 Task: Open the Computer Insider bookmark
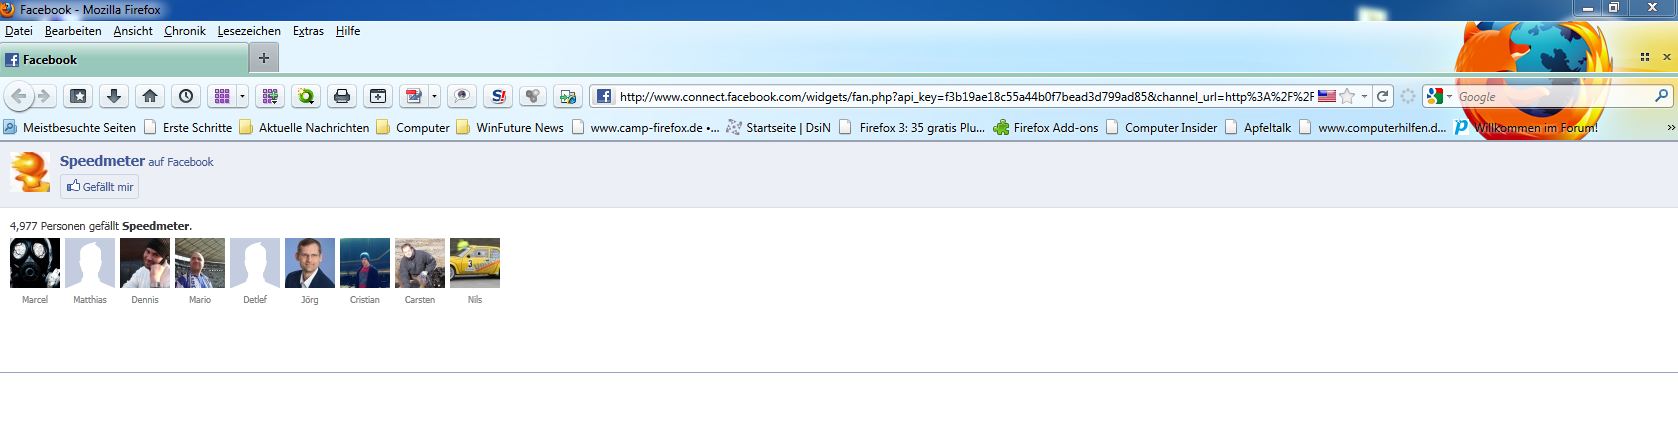pyautogui.click(x=1161, y=127)
